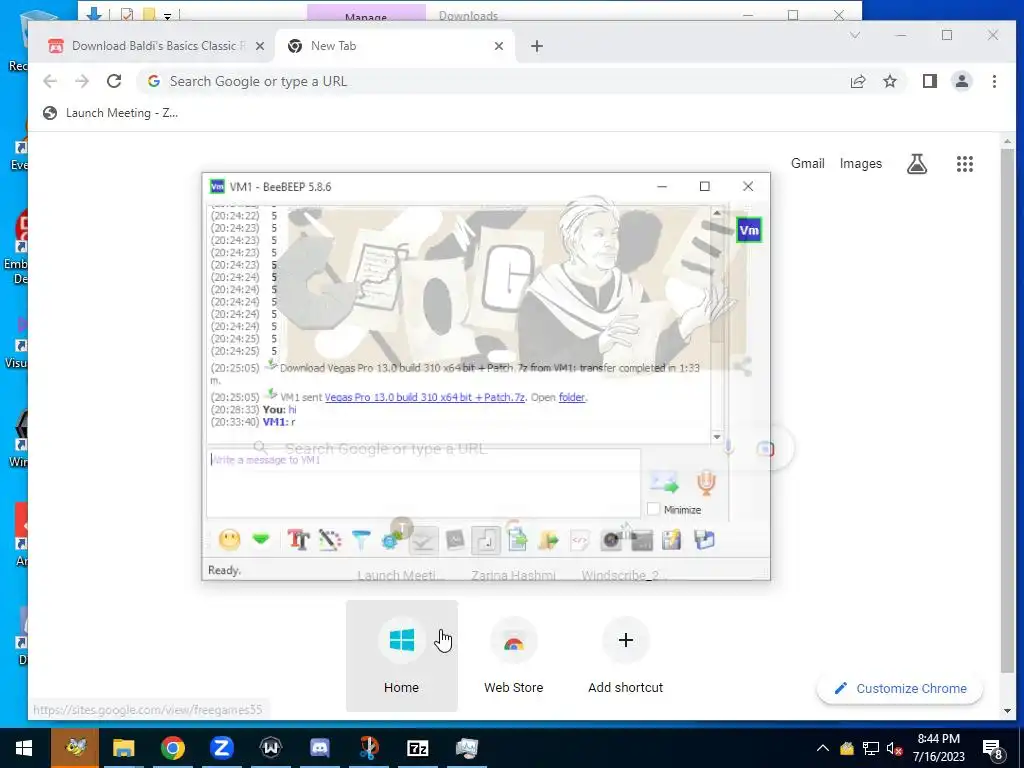
Task: Click the 'VM1: r' chat message
Action: click(x=279, y=422)
